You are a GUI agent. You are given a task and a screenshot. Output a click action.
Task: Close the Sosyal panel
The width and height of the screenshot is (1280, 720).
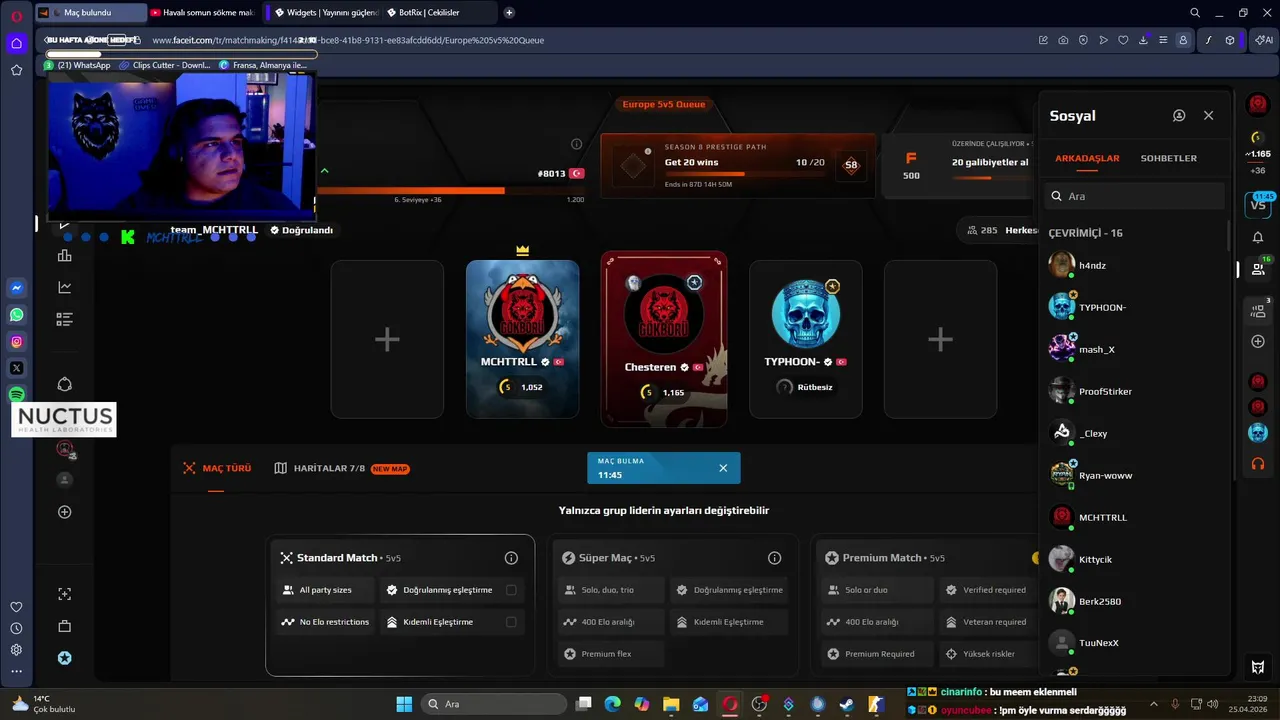(x=1208, y=116)
